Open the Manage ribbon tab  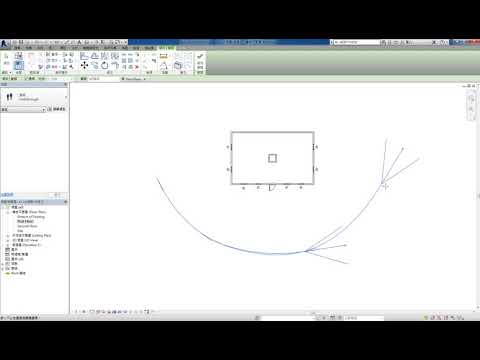click(x=136, y=48)
